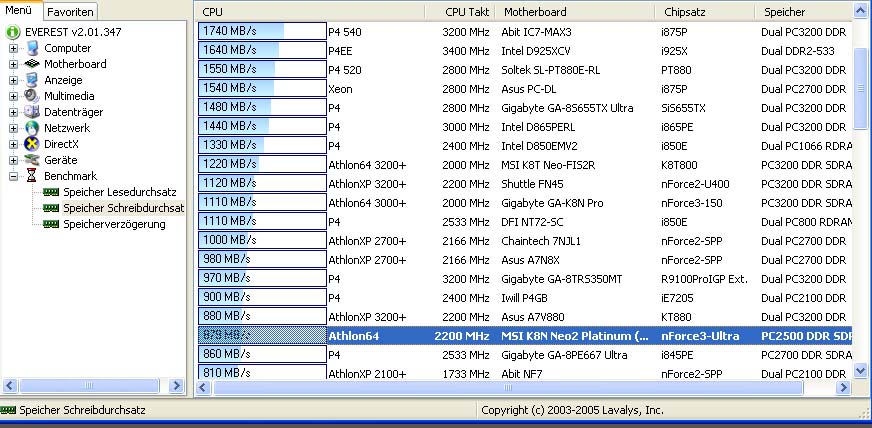Viewport: 872px width, 428px height.
Task: Select the Athlon64 3200+ row
Action: pos(524,165)
